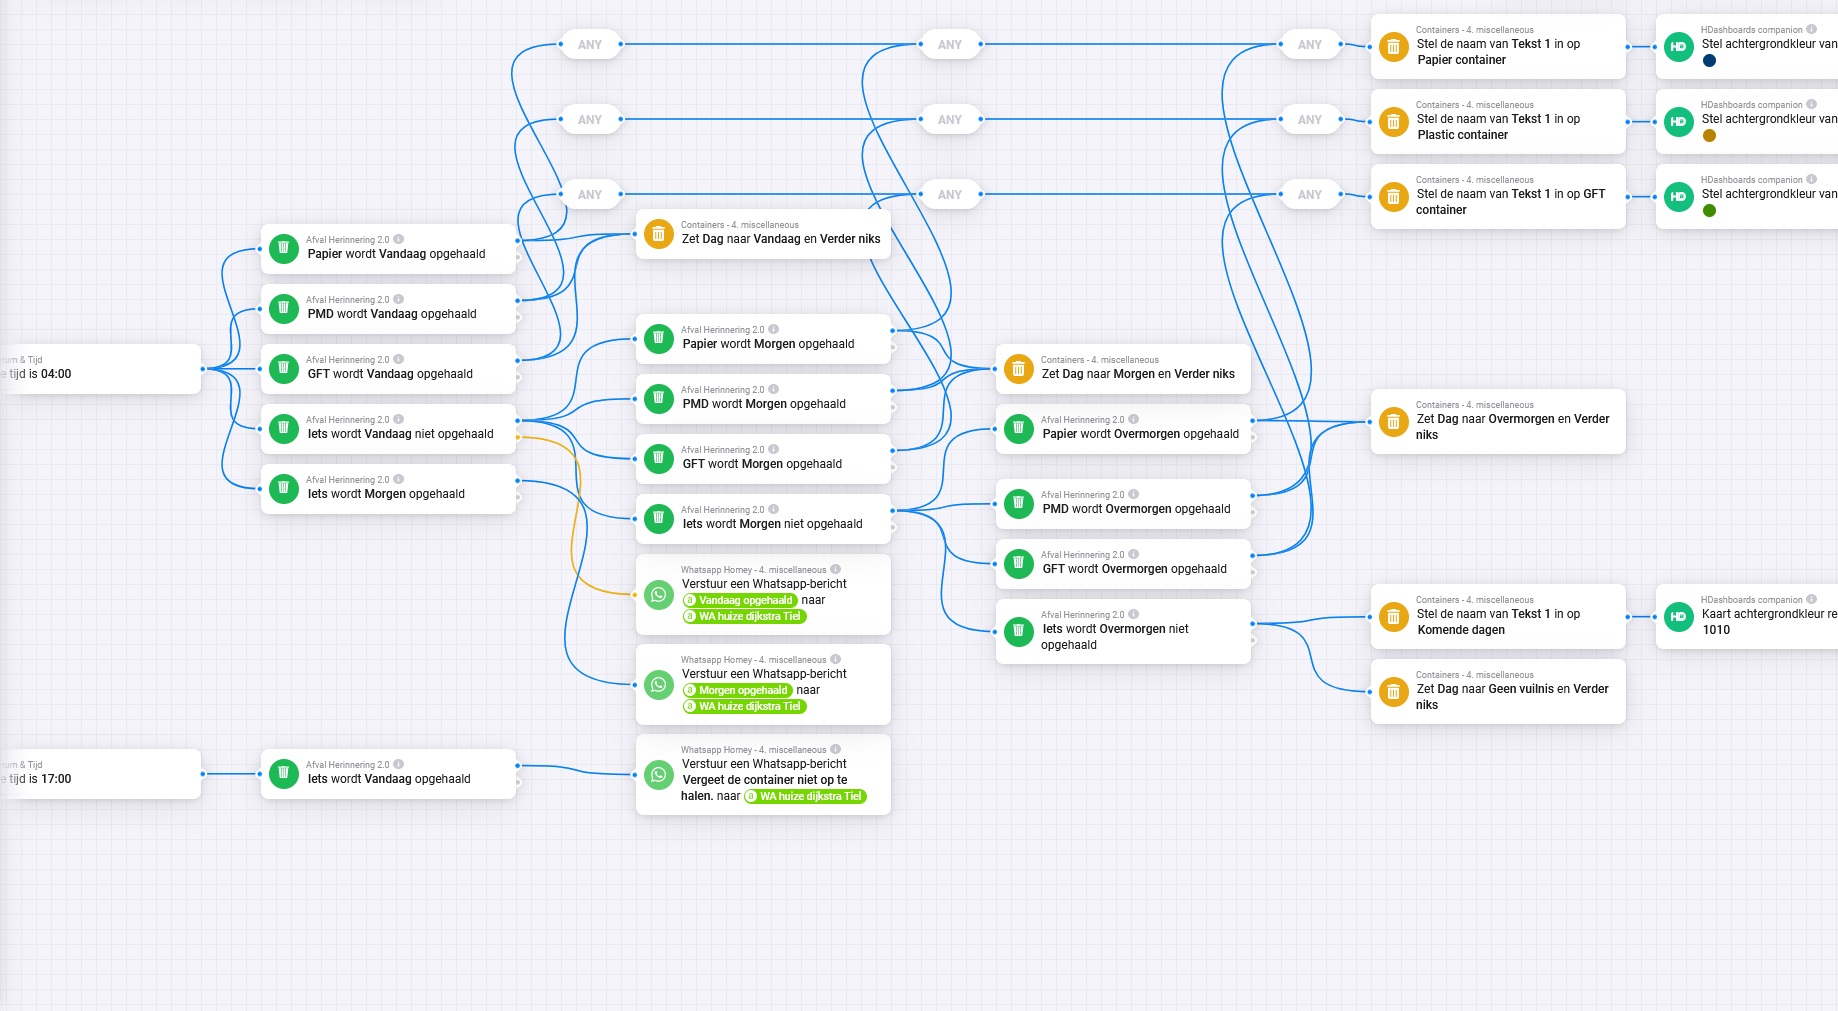
Task: Click the Vandaag opgehaald tag in the WhatsApp card
Action: pyautogui.click(x=739, y=601)
